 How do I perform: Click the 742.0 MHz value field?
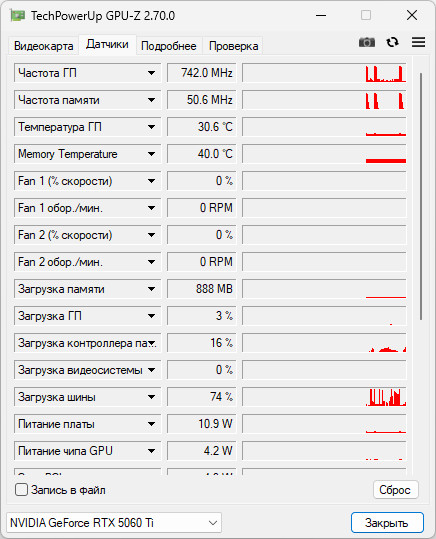pyautogui.click(x=201, y=73)
